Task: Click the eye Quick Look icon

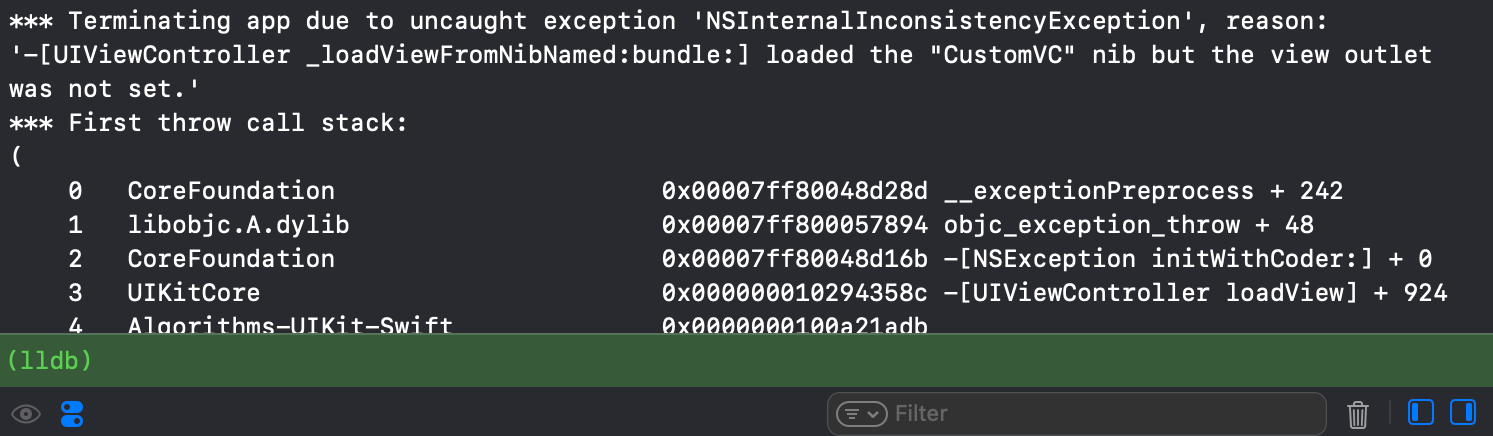Action: click(26, 413)
